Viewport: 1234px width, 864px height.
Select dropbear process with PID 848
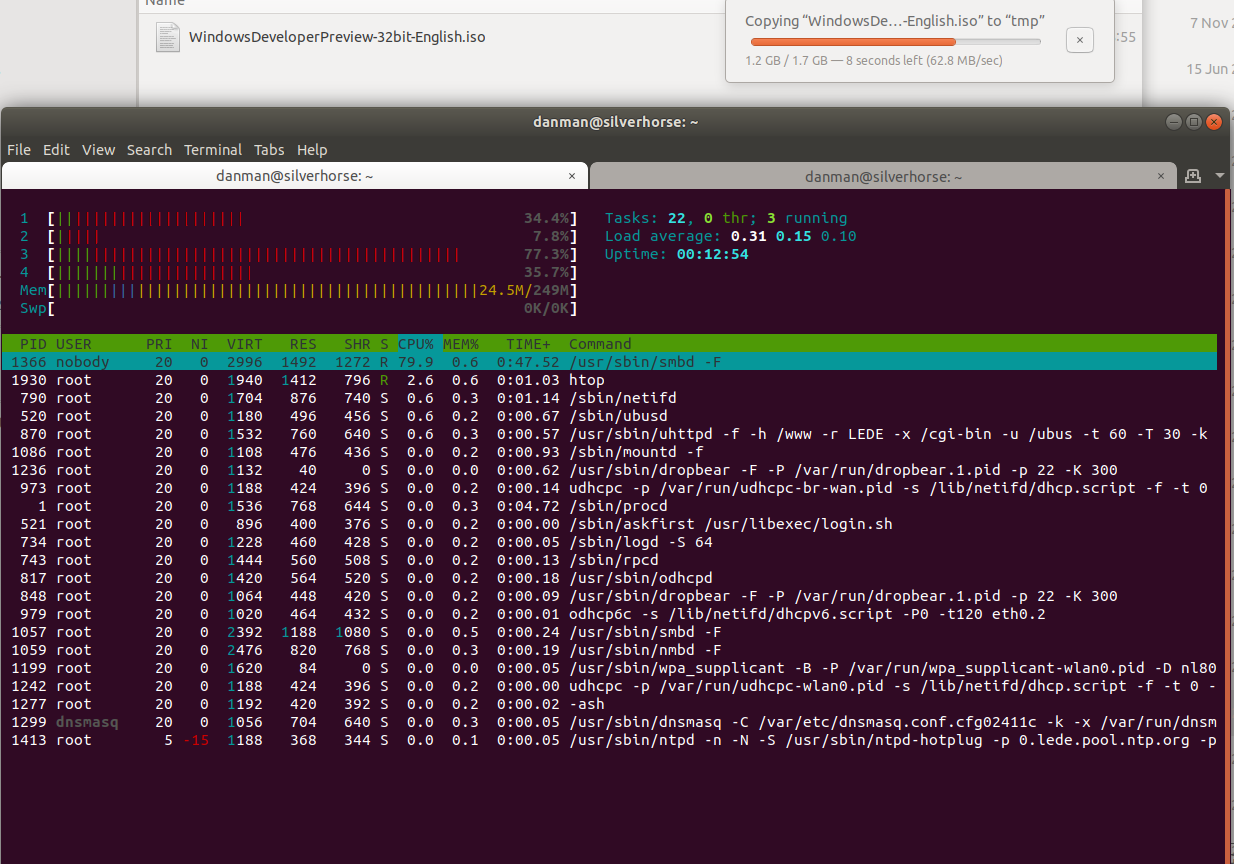click(x=609, y=596)
